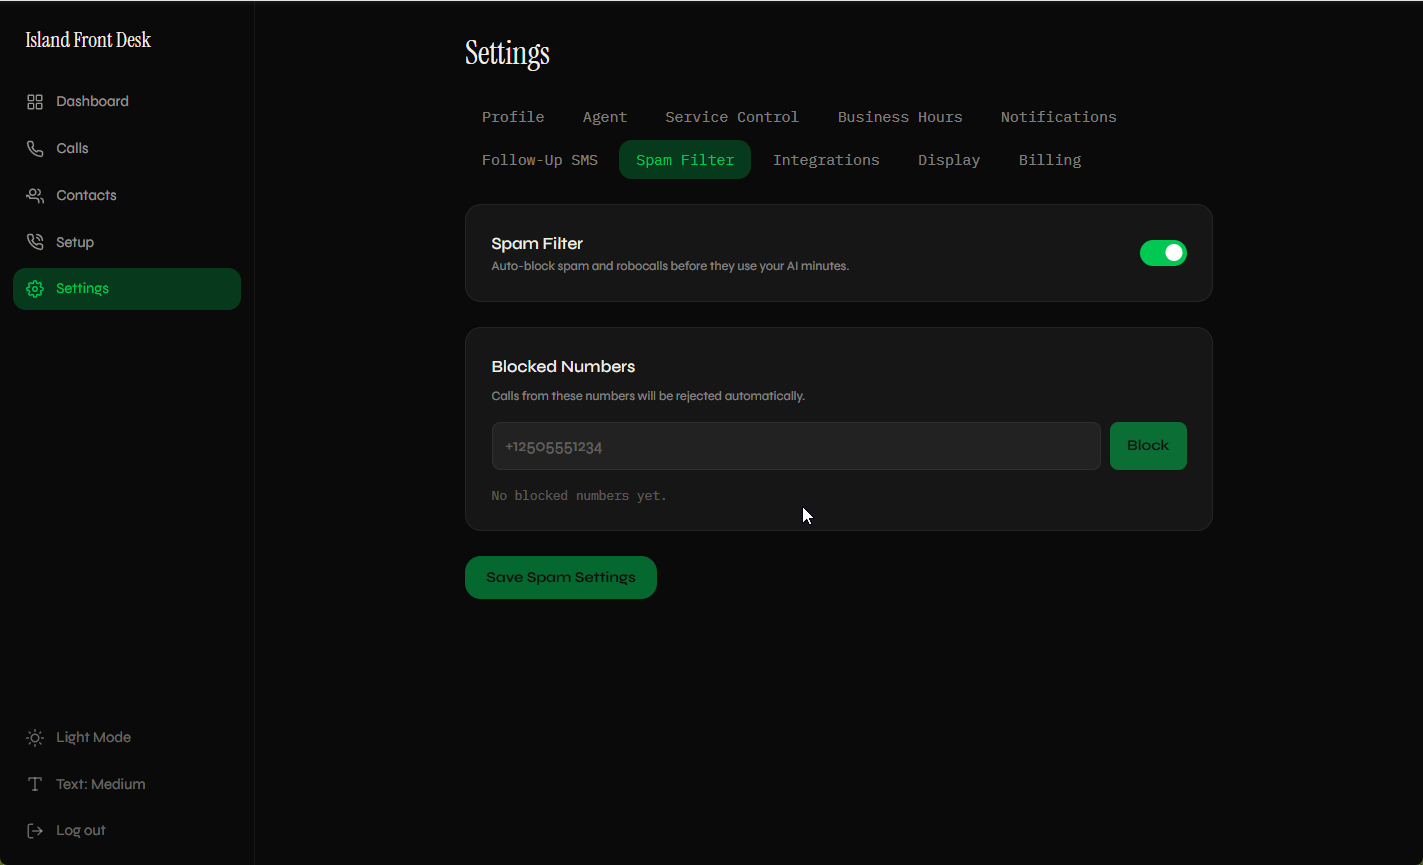1423x865 pixels.
Task: Switch to the Integrations tab
Action: [826, 159]
